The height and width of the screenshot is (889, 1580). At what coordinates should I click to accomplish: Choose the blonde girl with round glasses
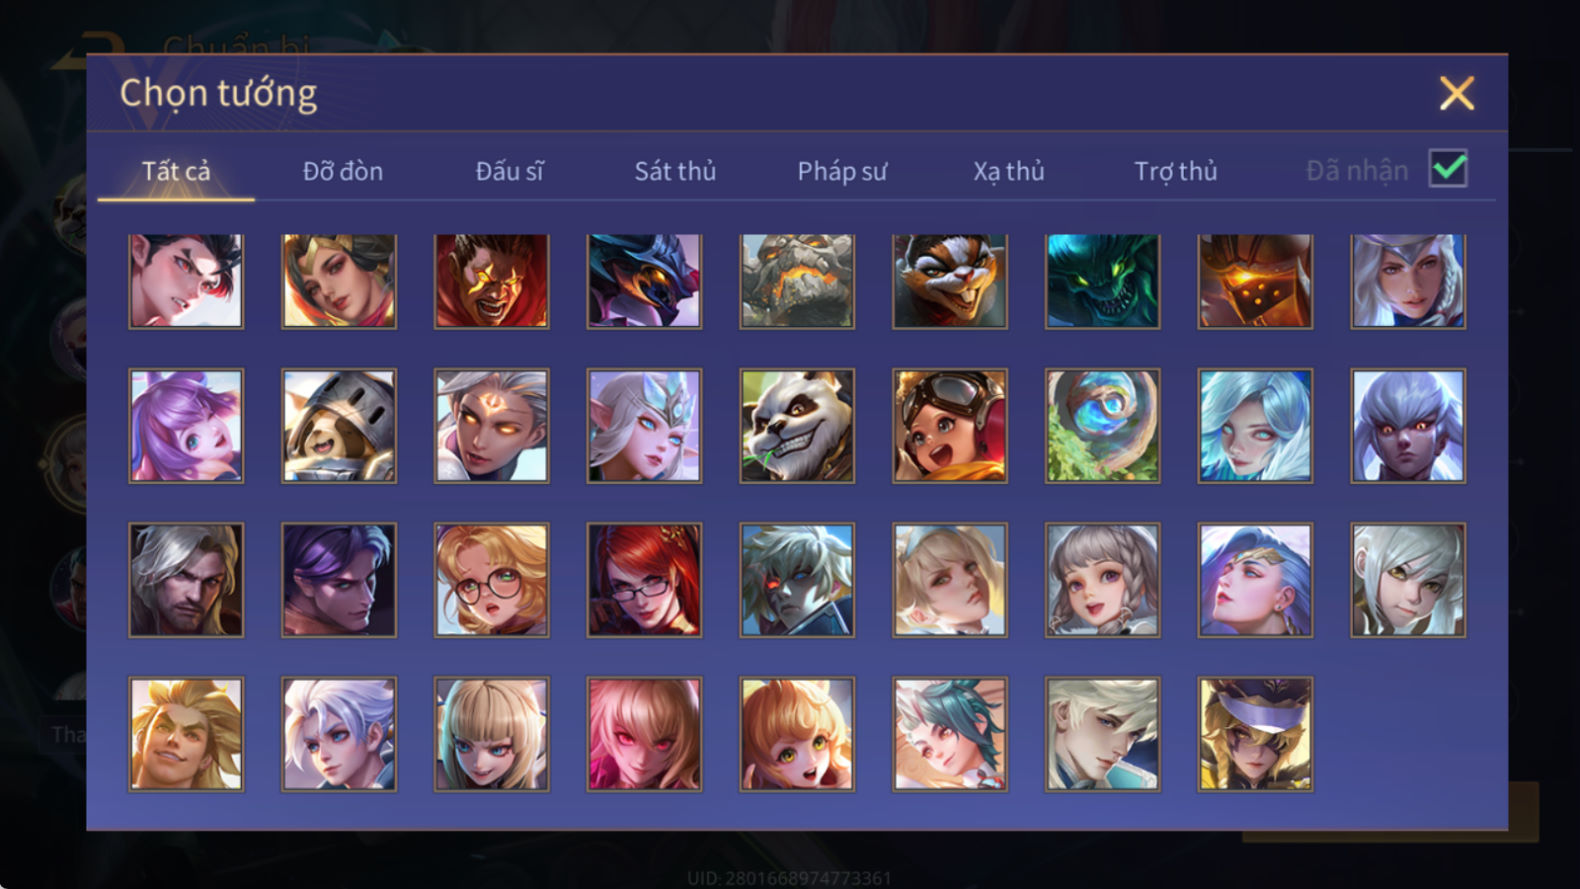tap(491, 580)
